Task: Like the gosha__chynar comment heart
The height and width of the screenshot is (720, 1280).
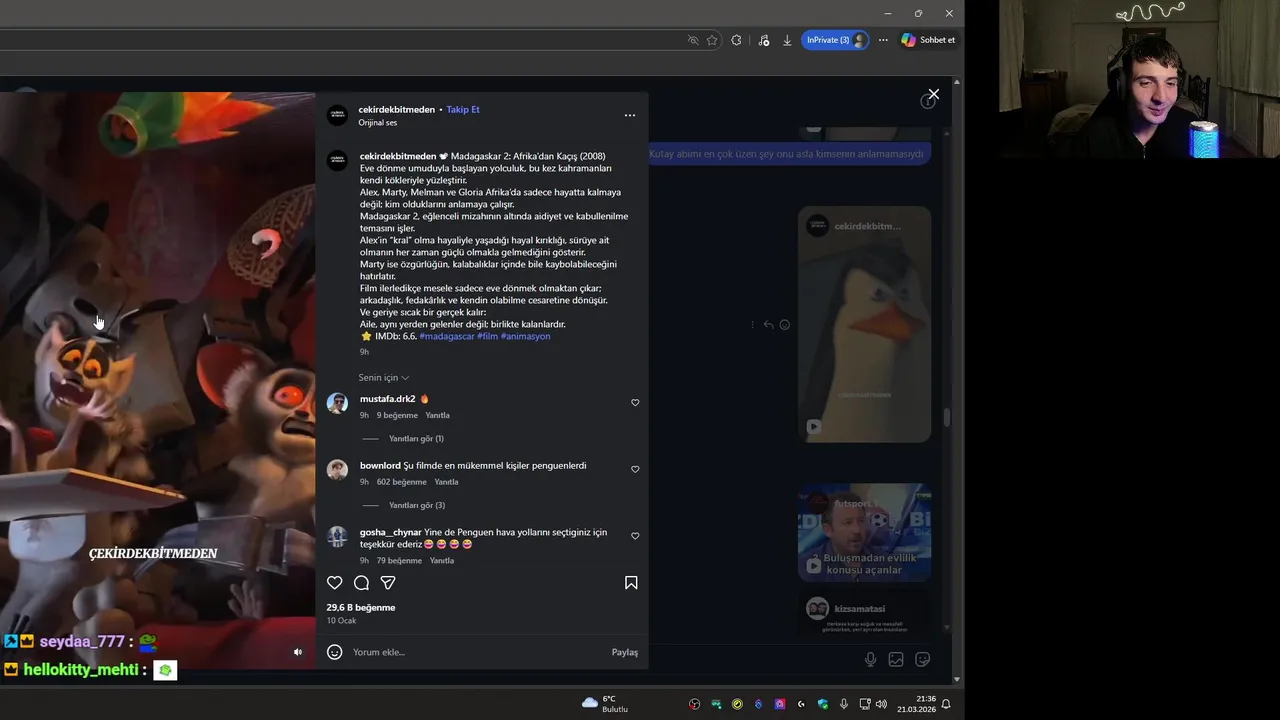Action: point(635,536)
